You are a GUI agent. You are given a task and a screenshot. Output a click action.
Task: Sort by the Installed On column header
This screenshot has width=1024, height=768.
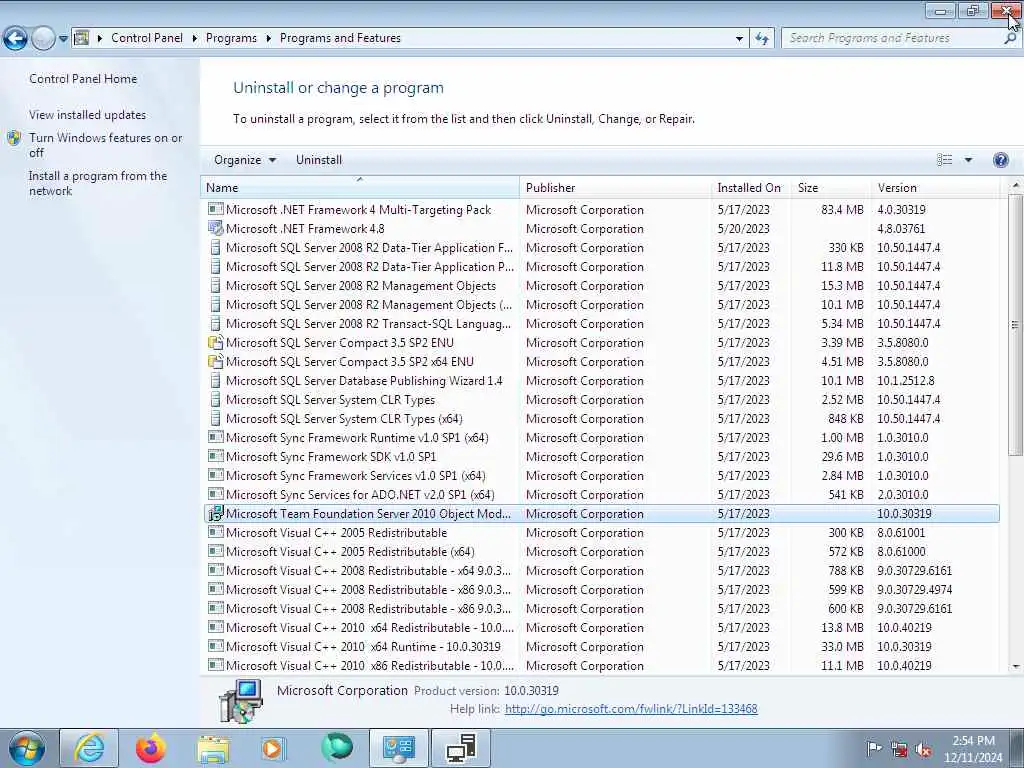pos(751,187)
